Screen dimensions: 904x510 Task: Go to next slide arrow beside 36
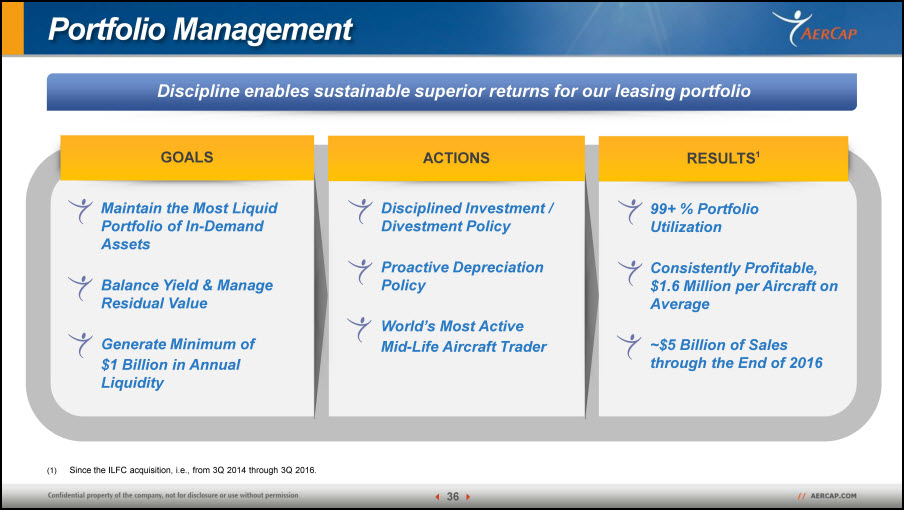[468, 497]
